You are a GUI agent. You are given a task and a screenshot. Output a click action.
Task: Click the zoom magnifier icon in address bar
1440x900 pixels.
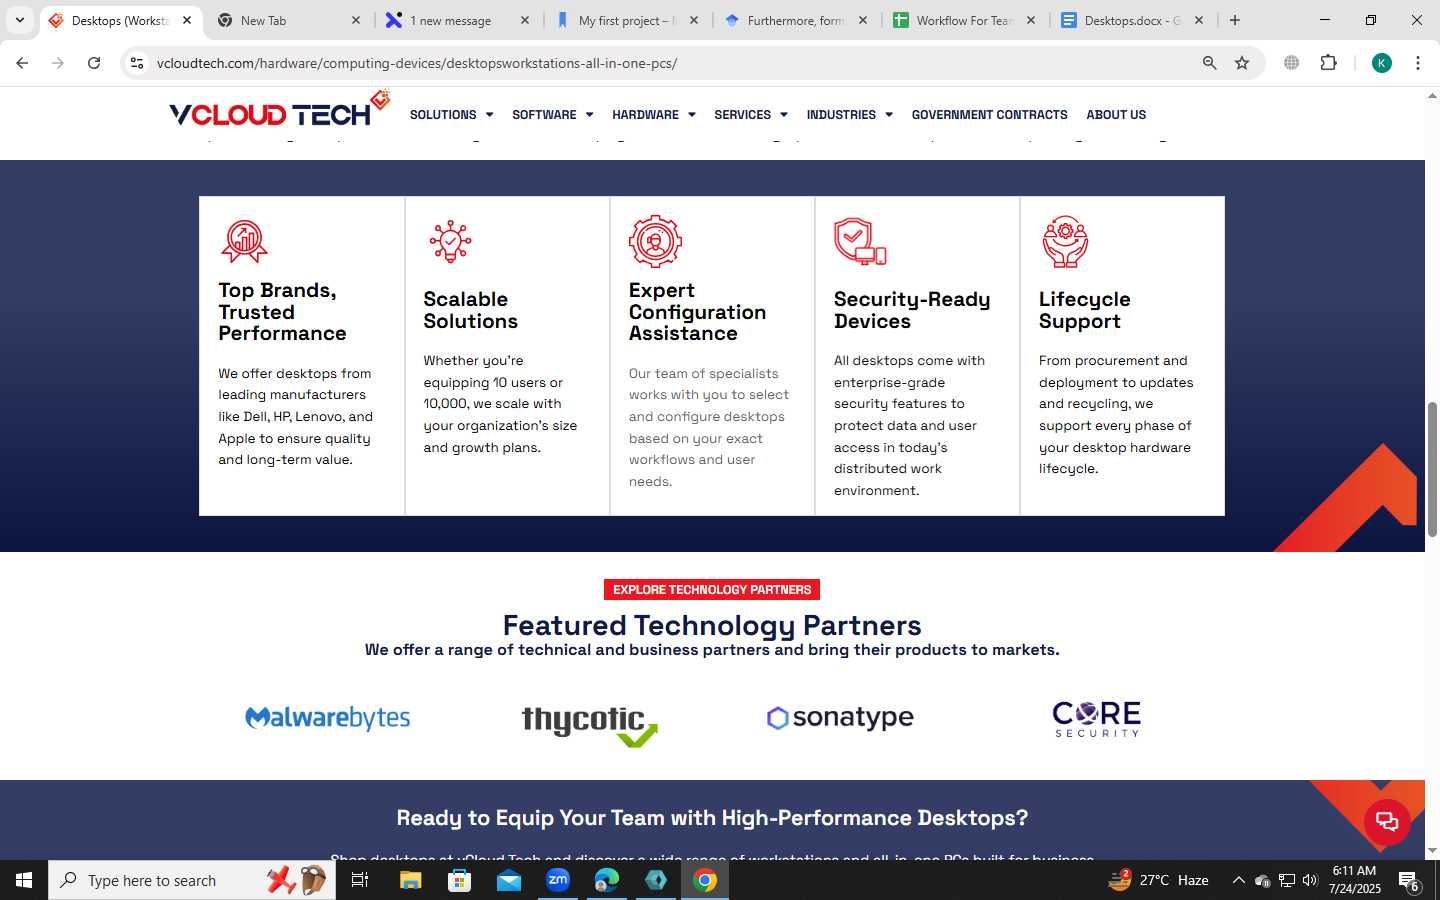(1209, 63)
